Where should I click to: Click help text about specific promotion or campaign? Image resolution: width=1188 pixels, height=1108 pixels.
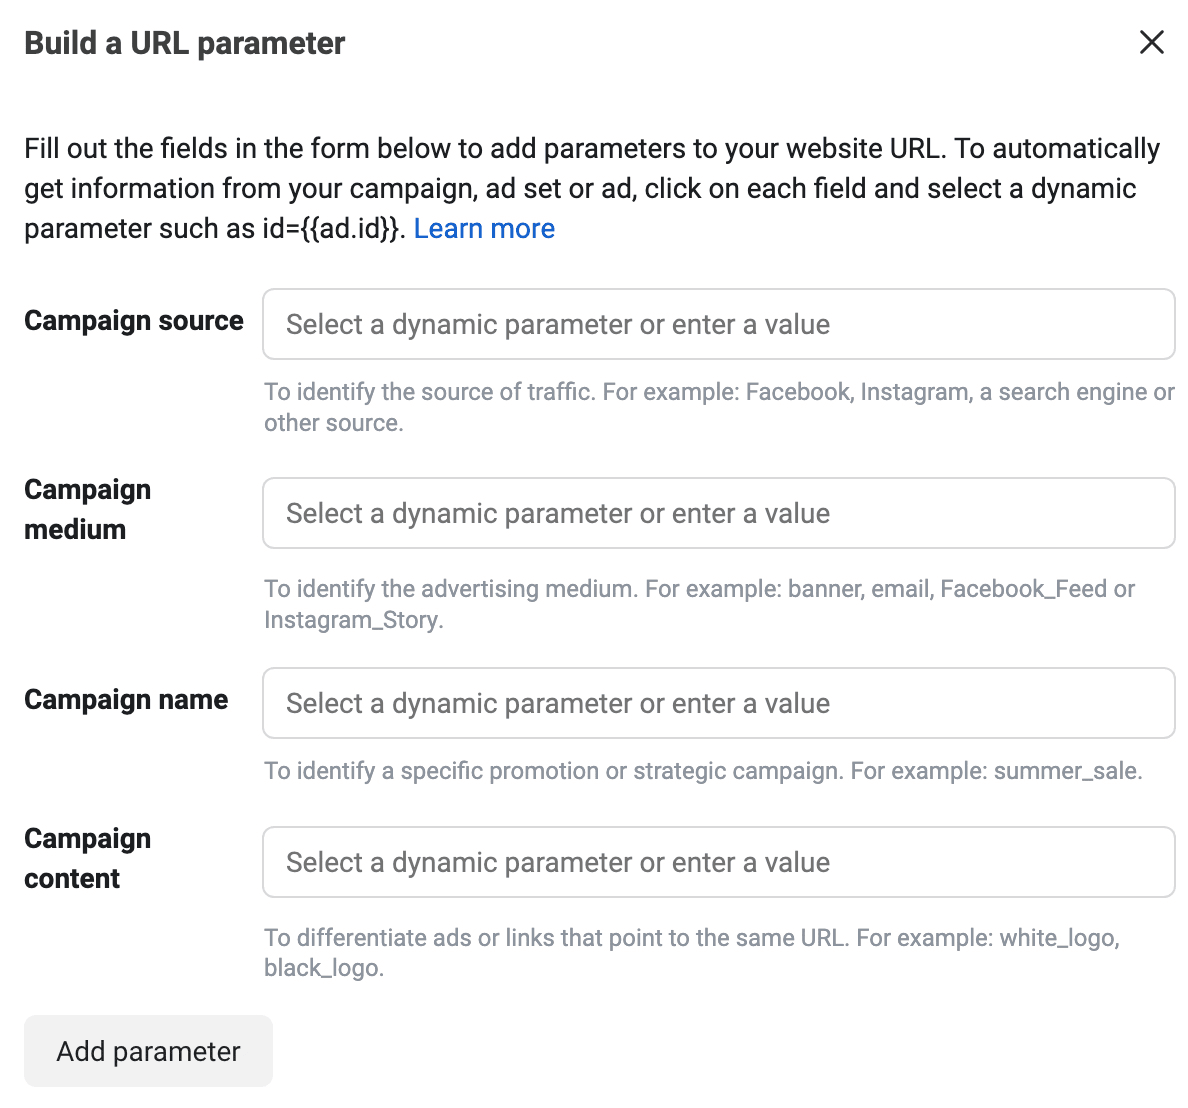702,771
